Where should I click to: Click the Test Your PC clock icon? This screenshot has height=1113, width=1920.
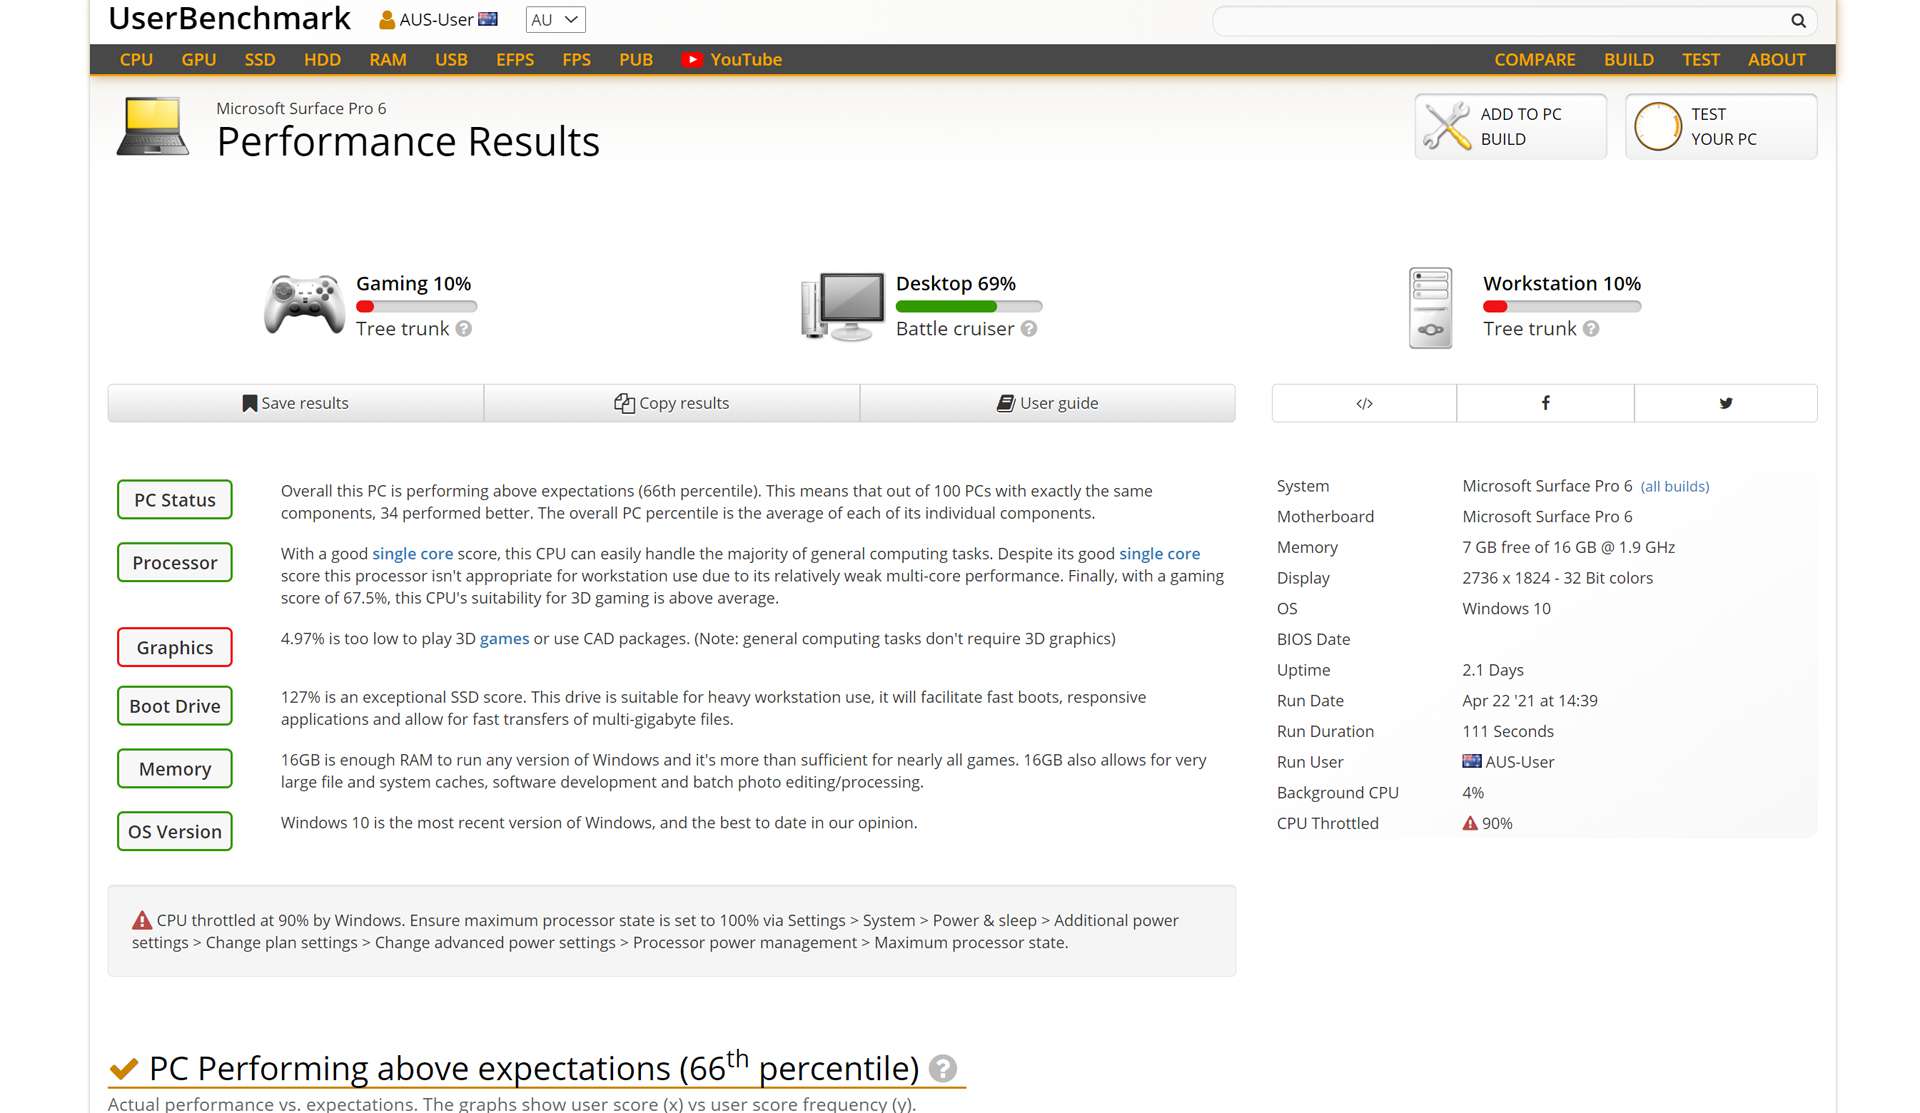1657,126
